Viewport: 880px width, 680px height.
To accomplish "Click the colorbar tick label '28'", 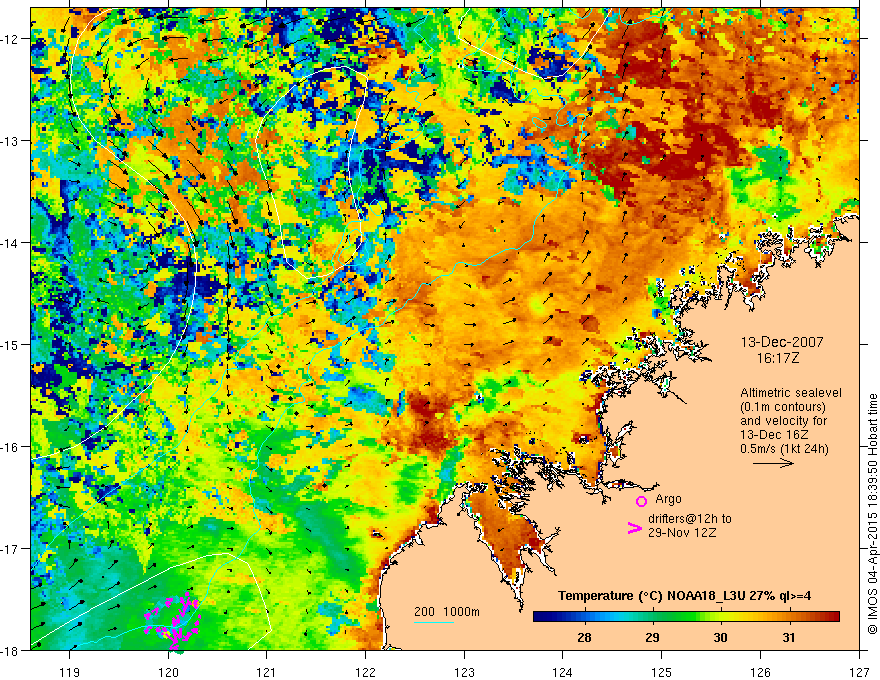I will 584,637.
